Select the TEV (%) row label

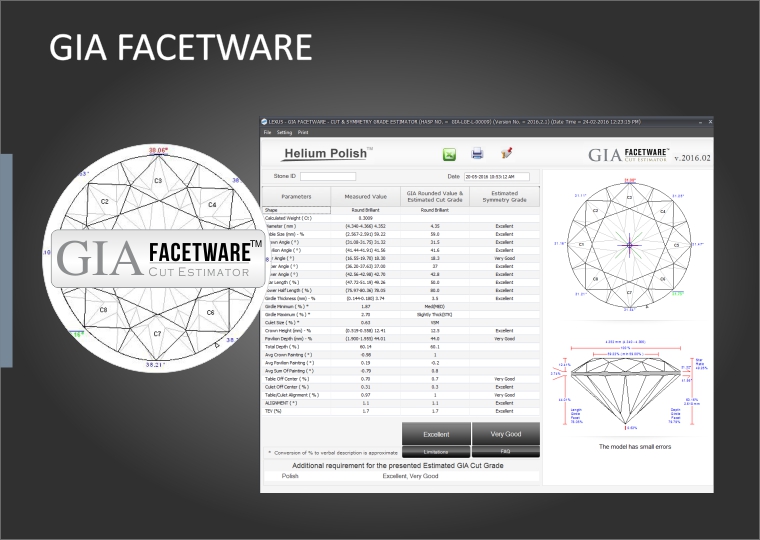(273, 411)
